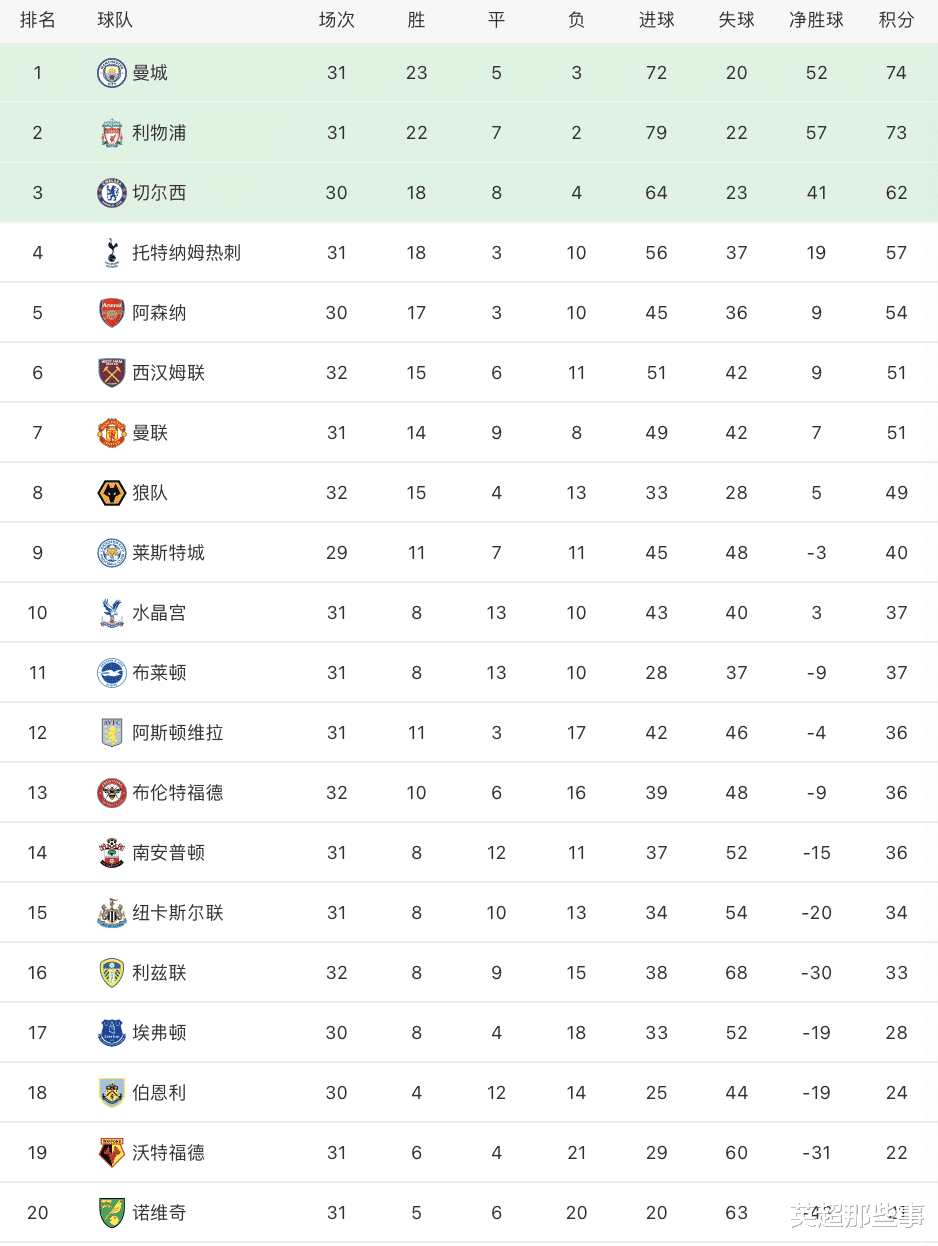Open the 莱斯特城 team name link
The height and width of the screenshot is (1246, 938).
[168, 553]
